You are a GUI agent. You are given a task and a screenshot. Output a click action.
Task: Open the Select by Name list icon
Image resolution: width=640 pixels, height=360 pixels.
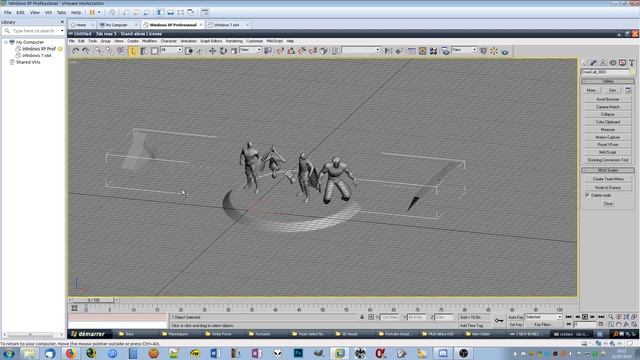(144, 51)
